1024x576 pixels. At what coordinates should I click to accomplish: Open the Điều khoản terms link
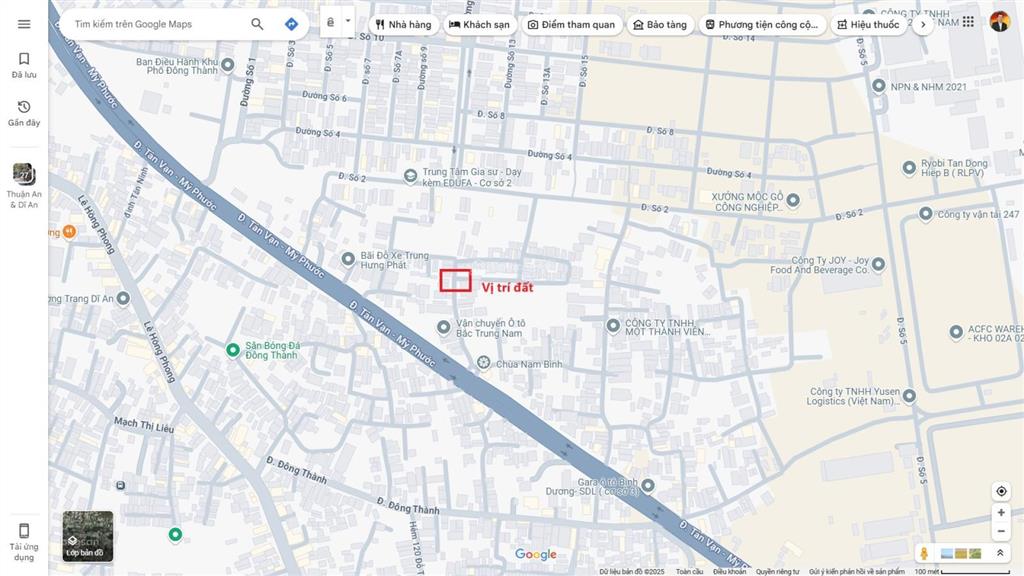729,571
